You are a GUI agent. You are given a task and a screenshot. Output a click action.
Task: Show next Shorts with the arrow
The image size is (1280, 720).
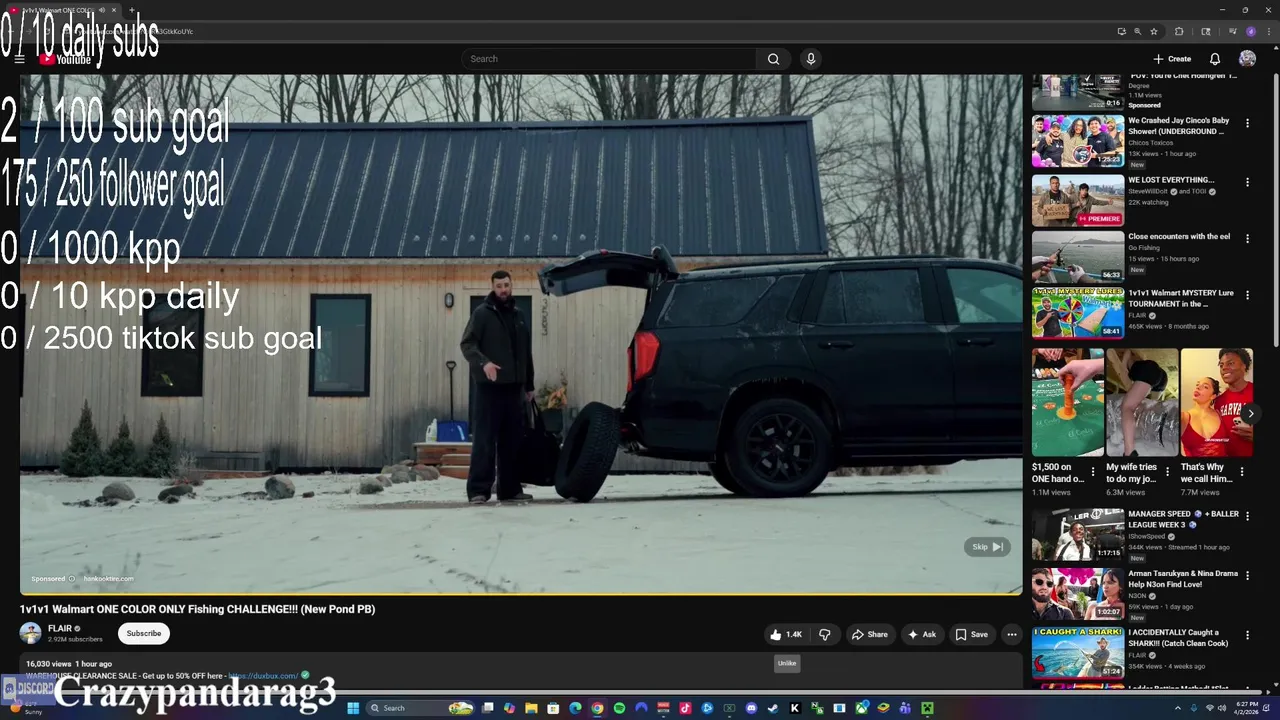(1250, 413)
